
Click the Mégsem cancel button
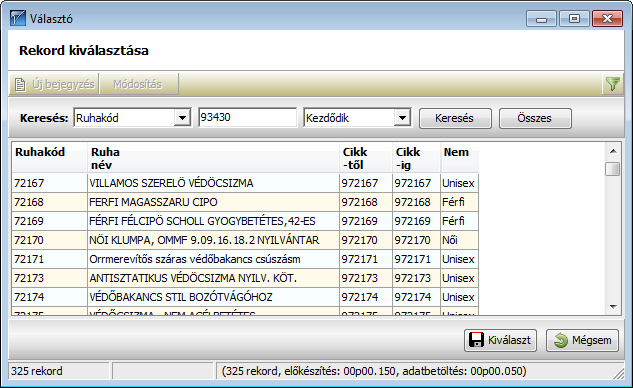coord(583,340)
